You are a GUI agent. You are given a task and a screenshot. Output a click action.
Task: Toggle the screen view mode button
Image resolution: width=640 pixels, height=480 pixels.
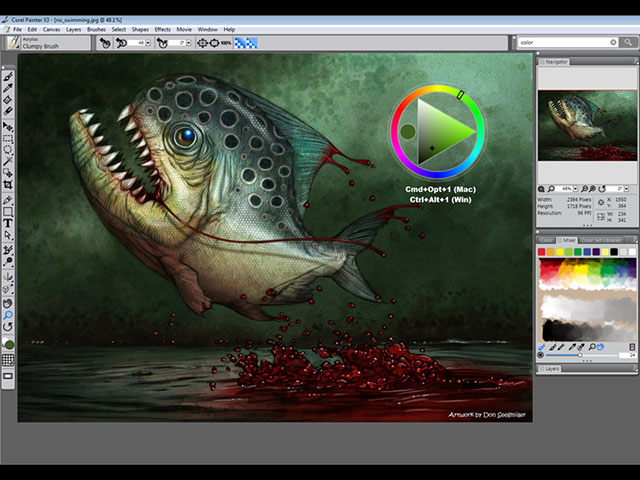pyautogui.click(x=8, y=376)
